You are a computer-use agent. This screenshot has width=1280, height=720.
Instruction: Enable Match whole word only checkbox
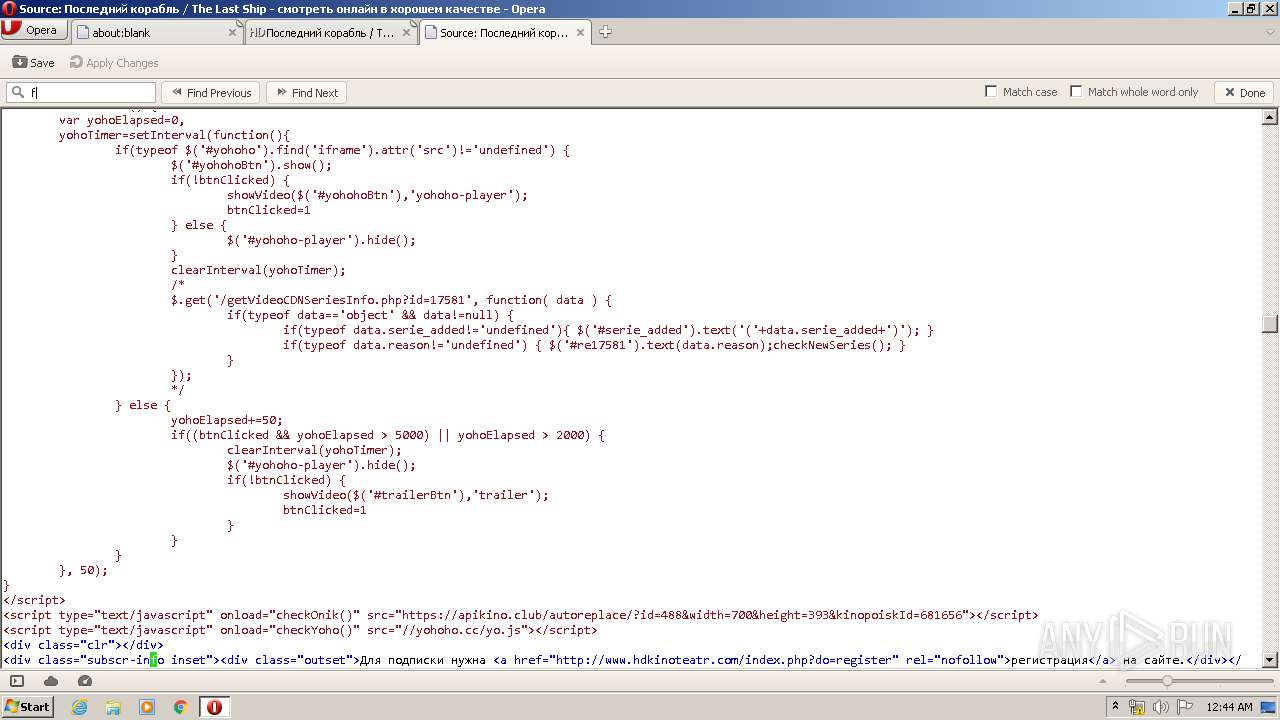point(1076,92)
